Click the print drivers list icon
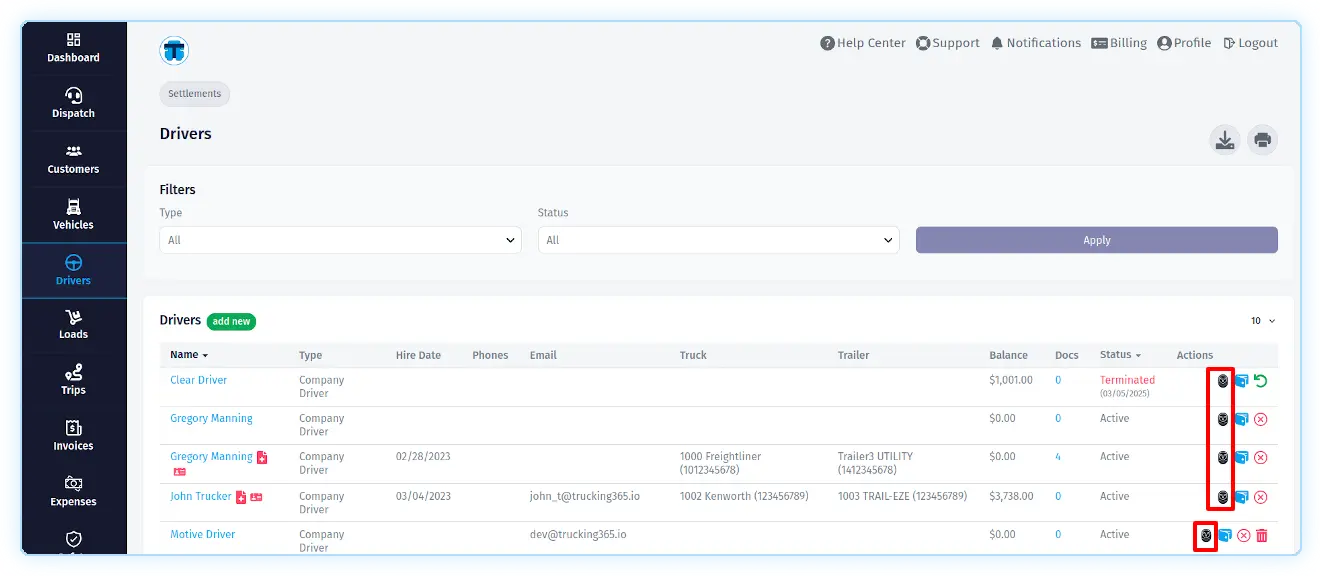Screen dimensions: 1320x576 (x=1262, y=140)
